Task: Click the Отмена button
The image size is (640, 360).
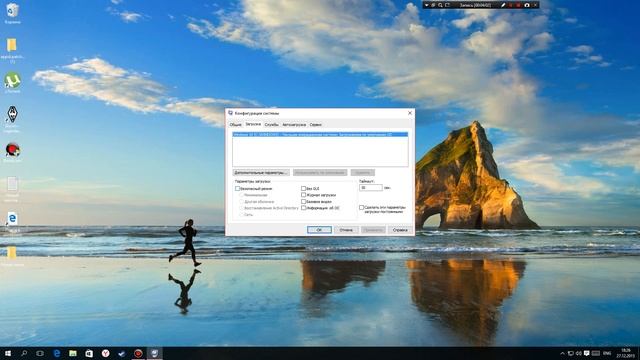Action: [346, 230]
